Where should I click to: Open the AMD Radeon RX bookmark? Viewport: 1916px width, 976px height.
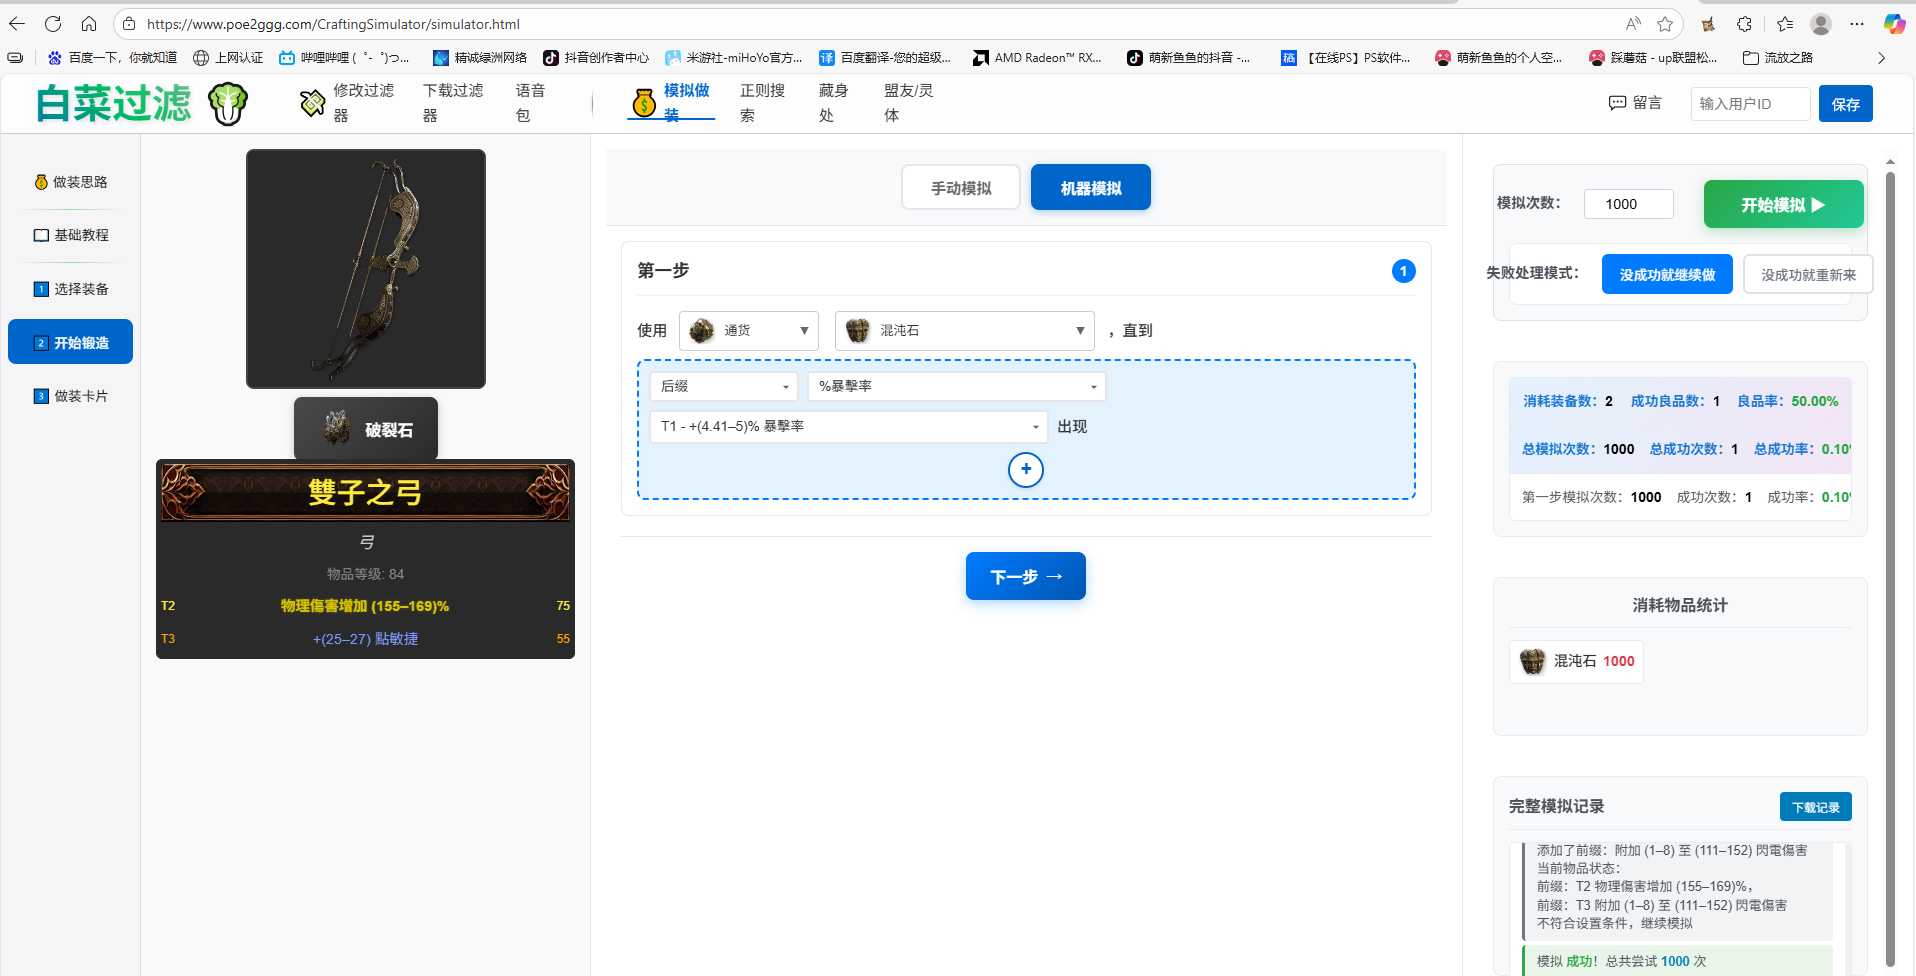click(x=1037, y=58)
